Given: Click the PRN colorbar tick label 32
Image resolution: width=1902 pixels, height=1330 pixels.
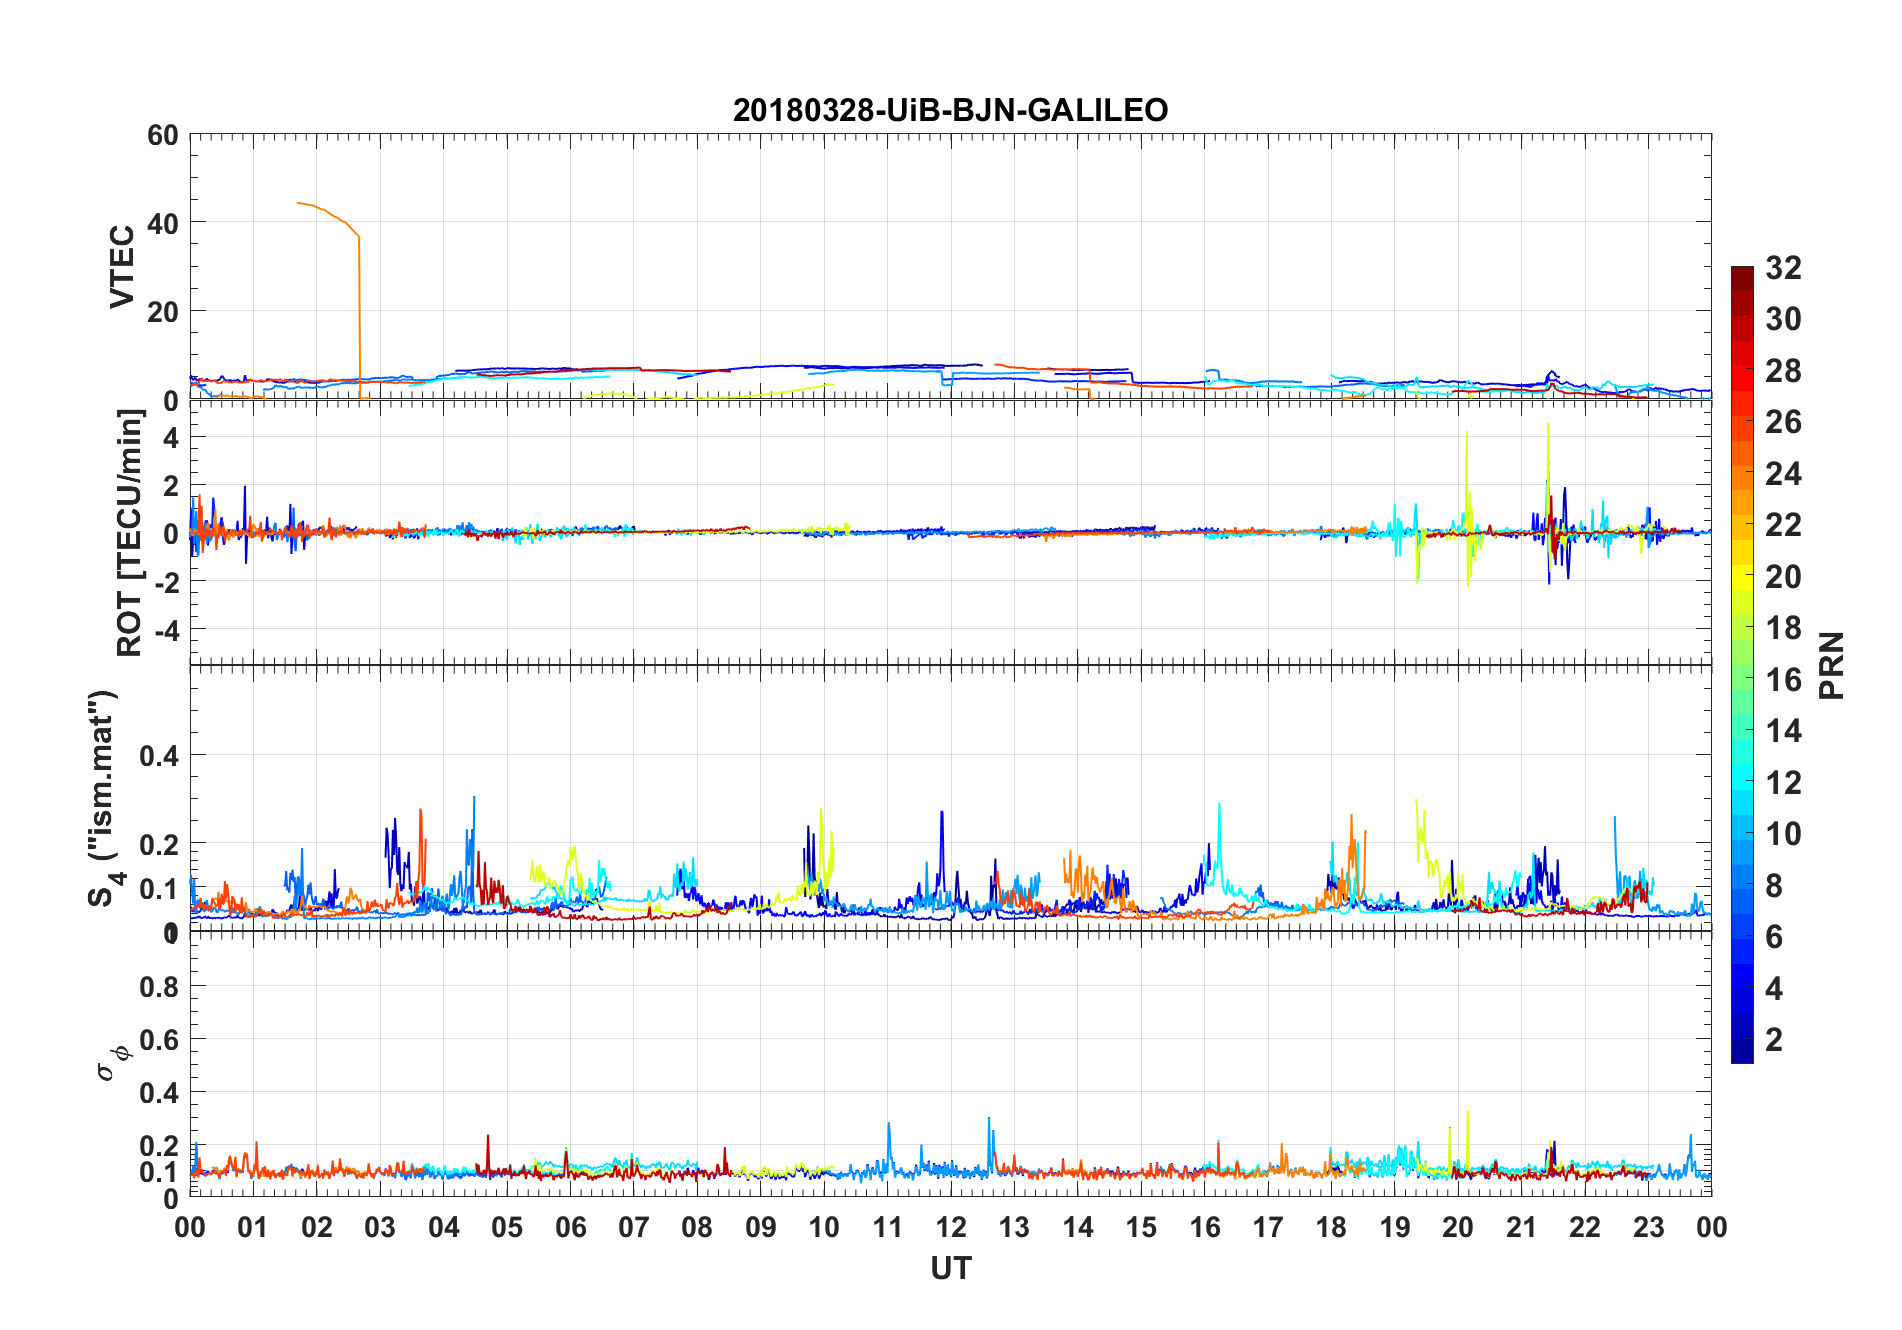Looking at the screenshot, I should click(1783, 268).
